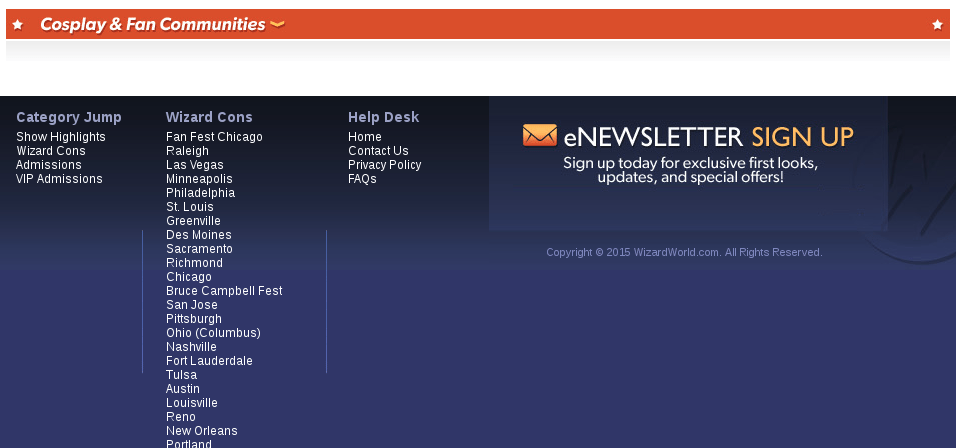Select Philadelphia from Wizard Cons list

coord(200,193)
